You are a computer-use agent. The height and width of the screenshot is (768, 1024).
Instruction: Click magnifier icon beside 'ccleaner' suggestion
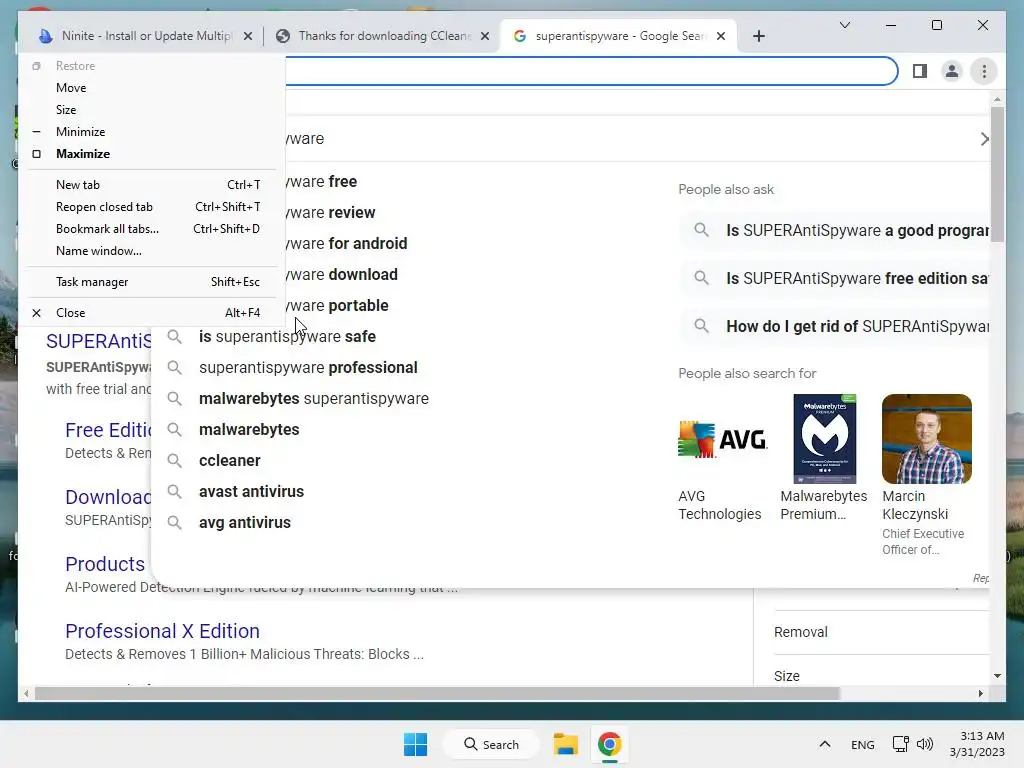click(174, 461)
